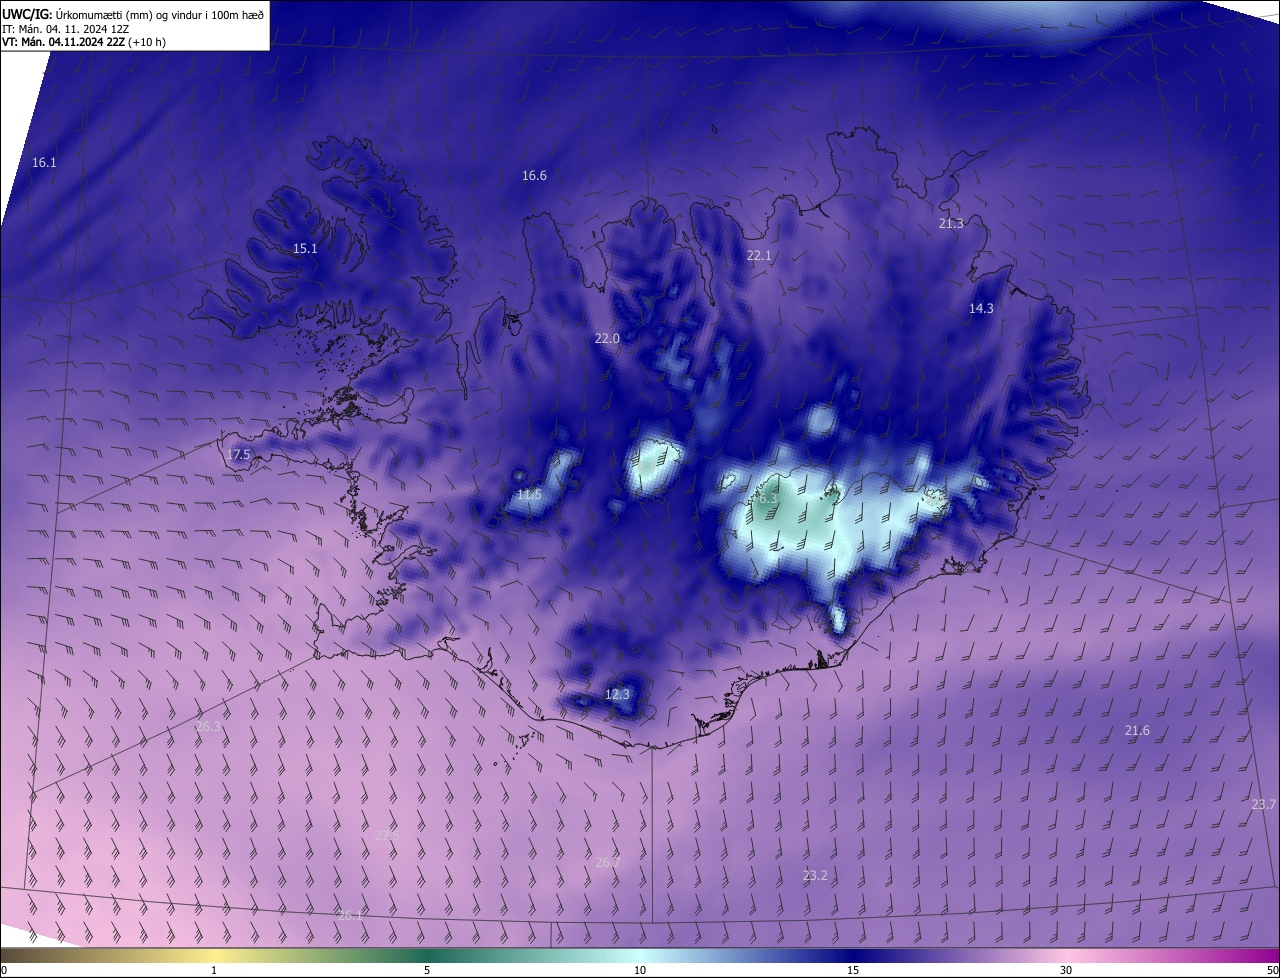Click the 11.5 value over the glacier
The width and height of the screenshot is (1280, 978).
click(529, 495)
